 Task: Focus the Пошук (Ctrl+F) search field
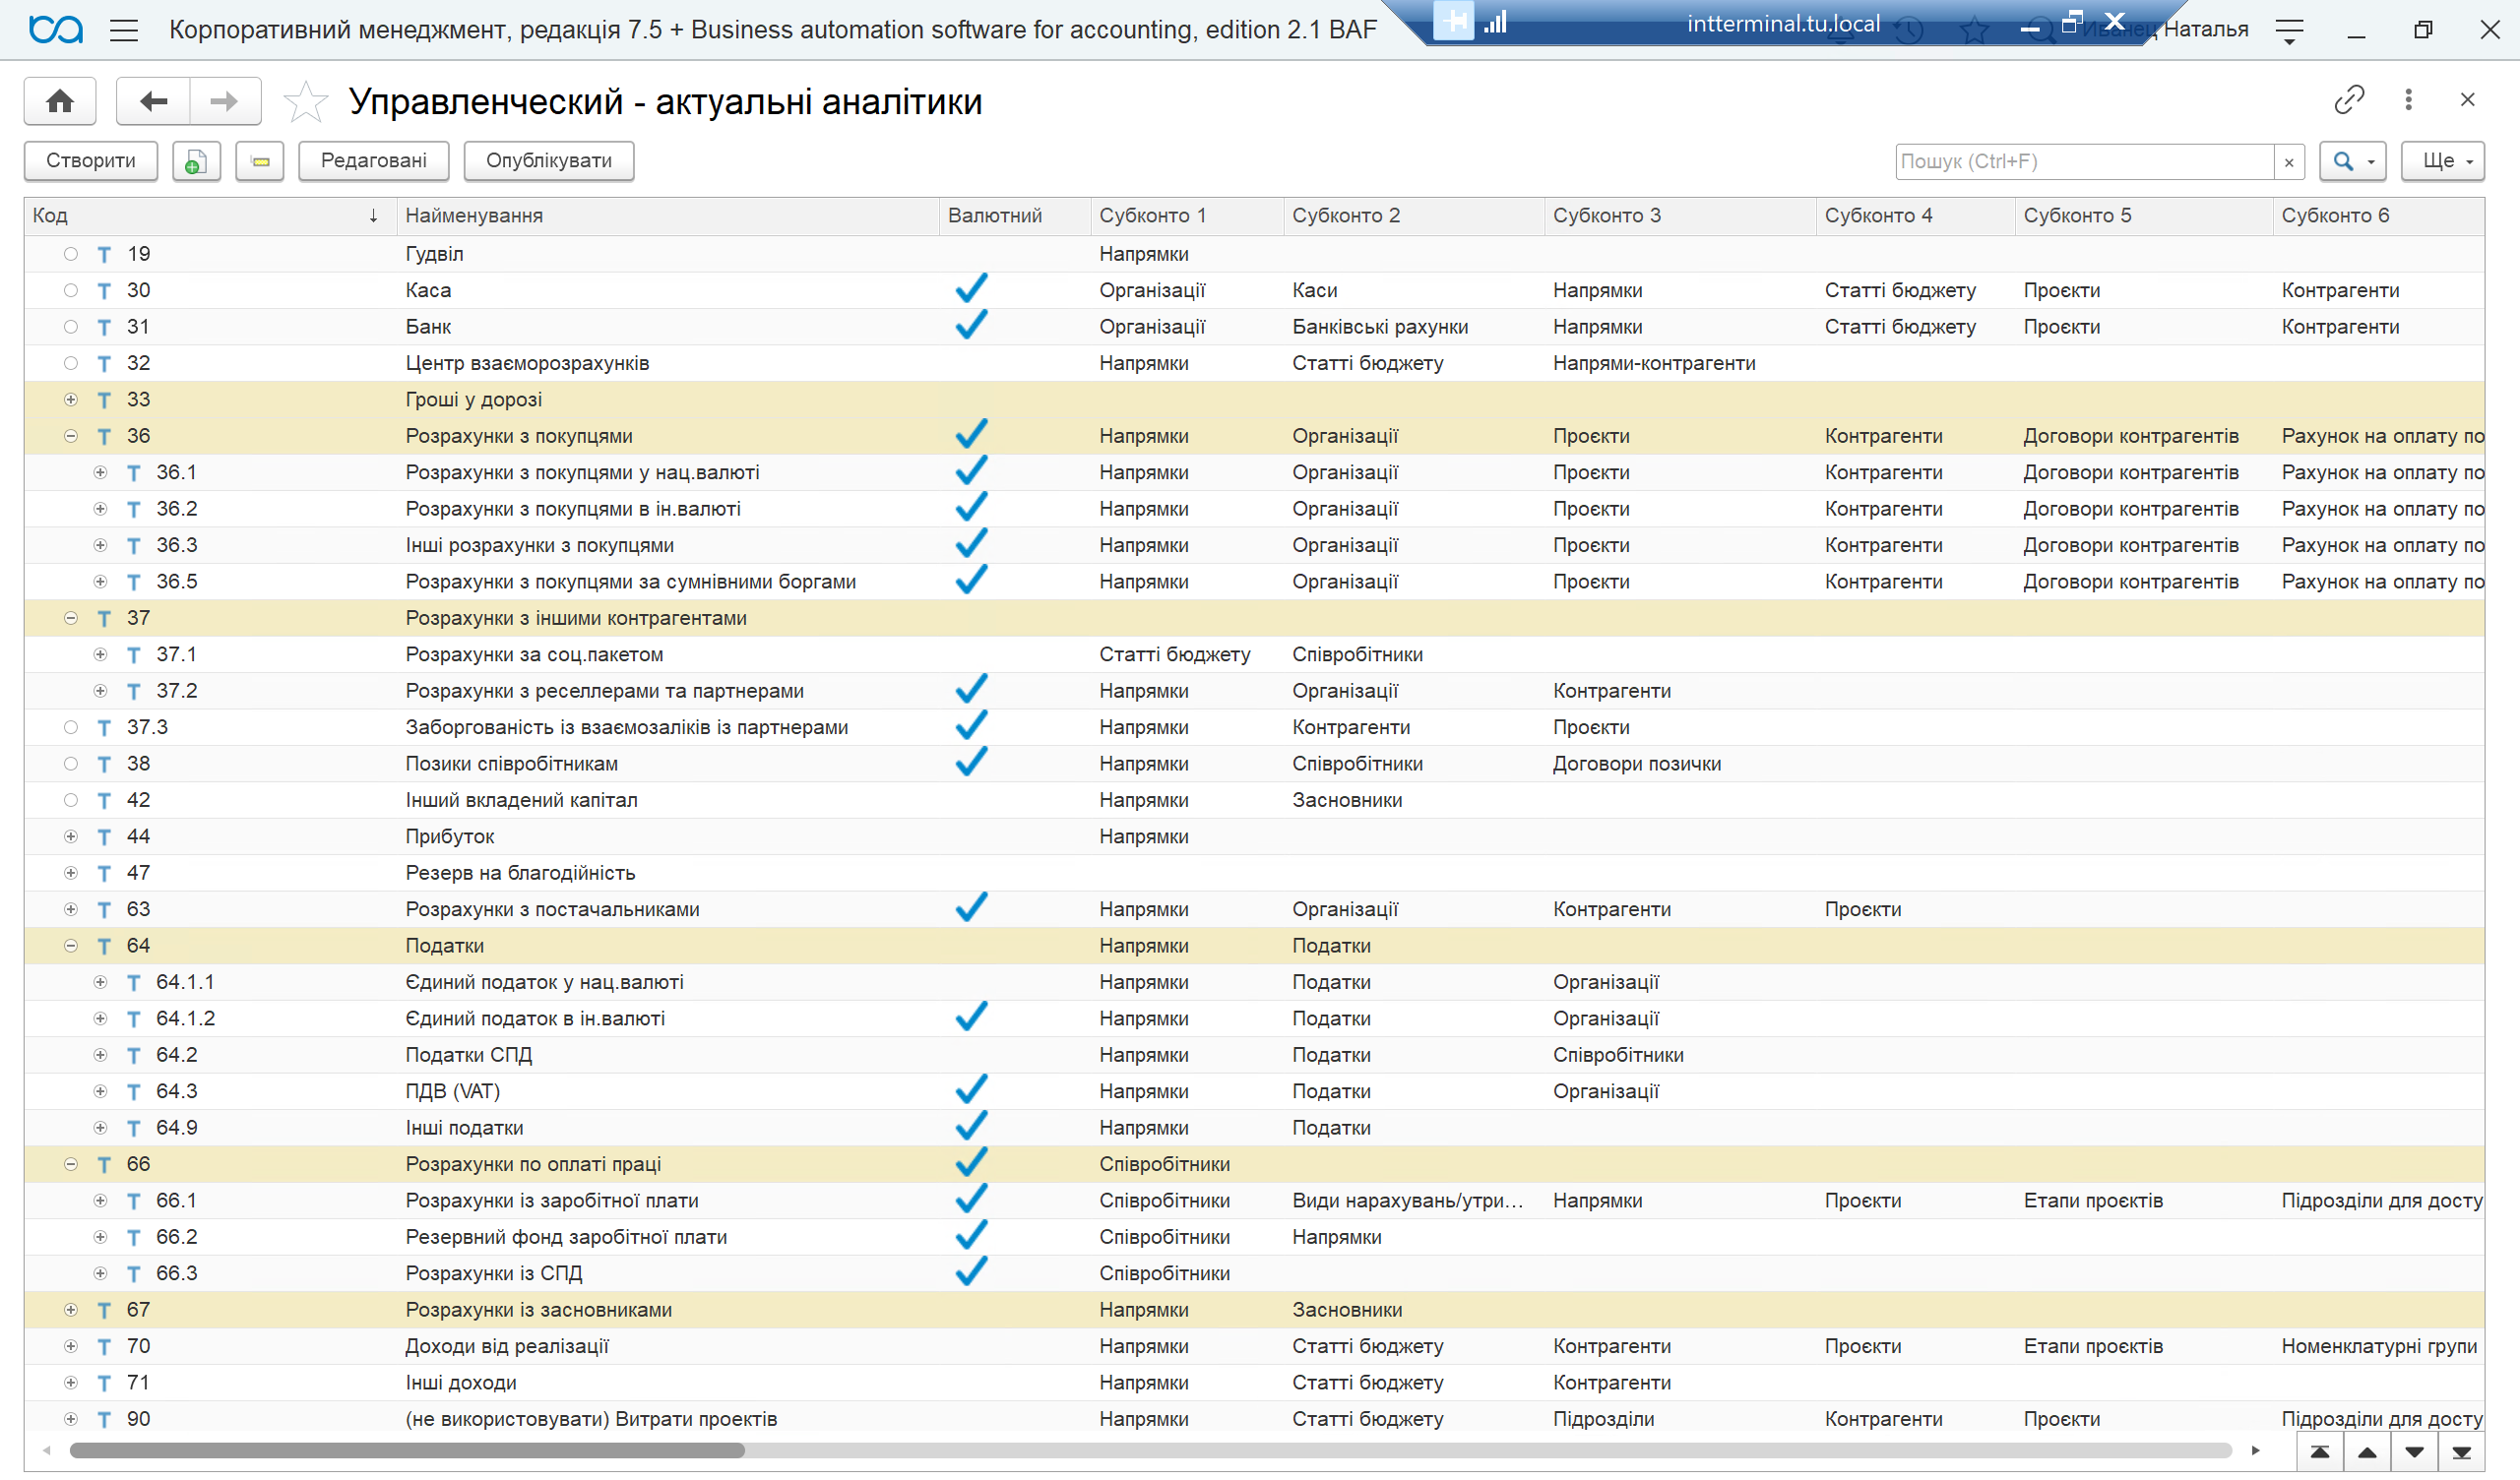pos(2083,162)
